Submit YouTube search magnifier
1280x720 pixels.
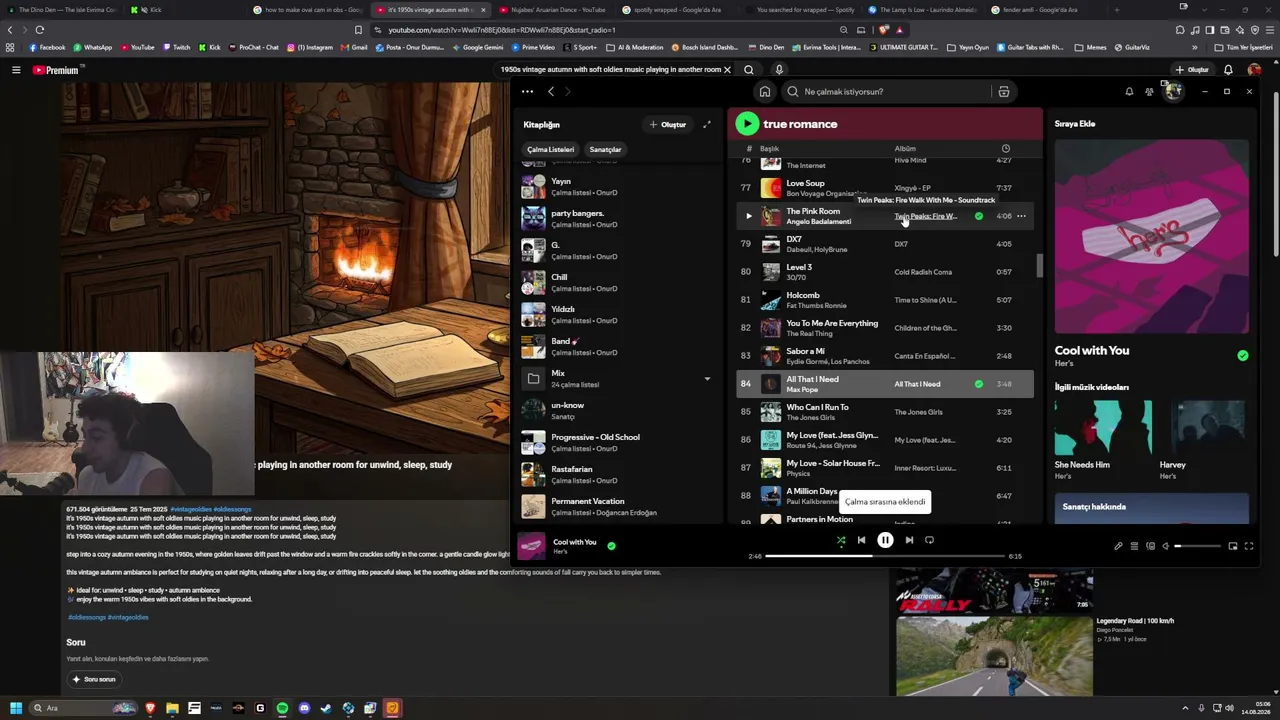coord(749,70)
